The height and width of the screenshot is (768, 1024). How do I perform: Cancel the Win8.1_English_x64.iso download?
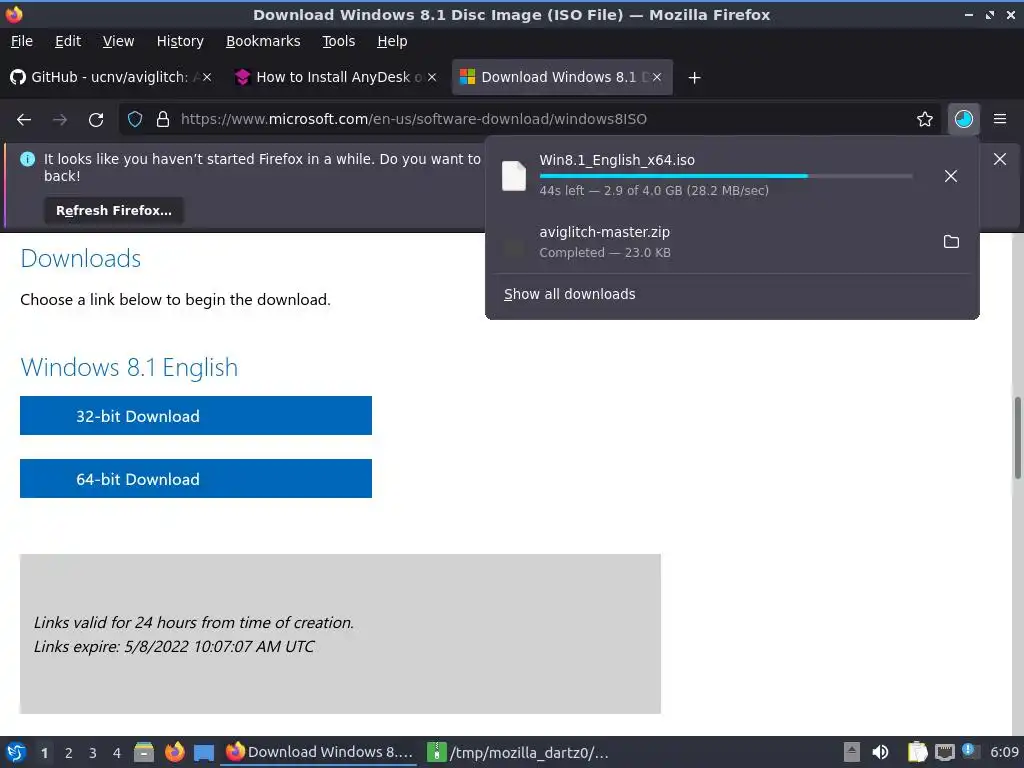(951, 176)
